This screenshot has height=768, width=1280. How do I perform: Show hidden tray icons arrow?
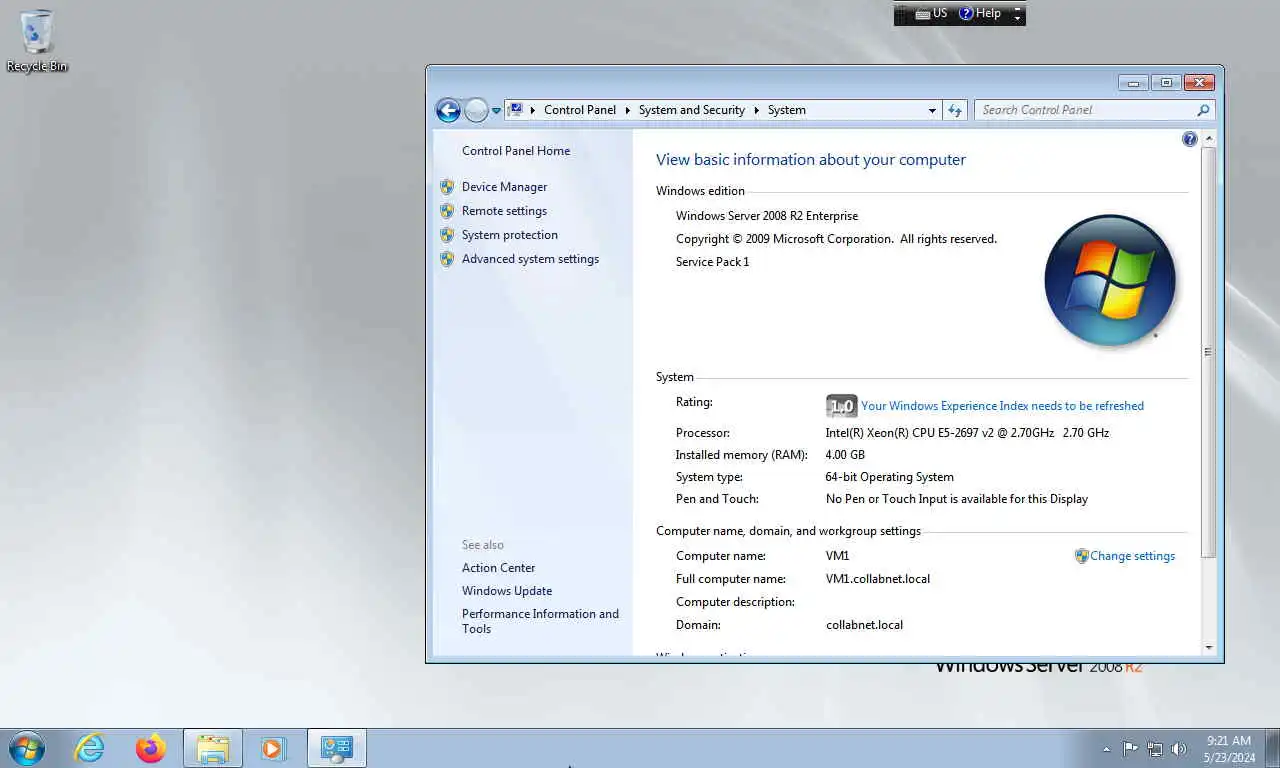[1106, 749]
